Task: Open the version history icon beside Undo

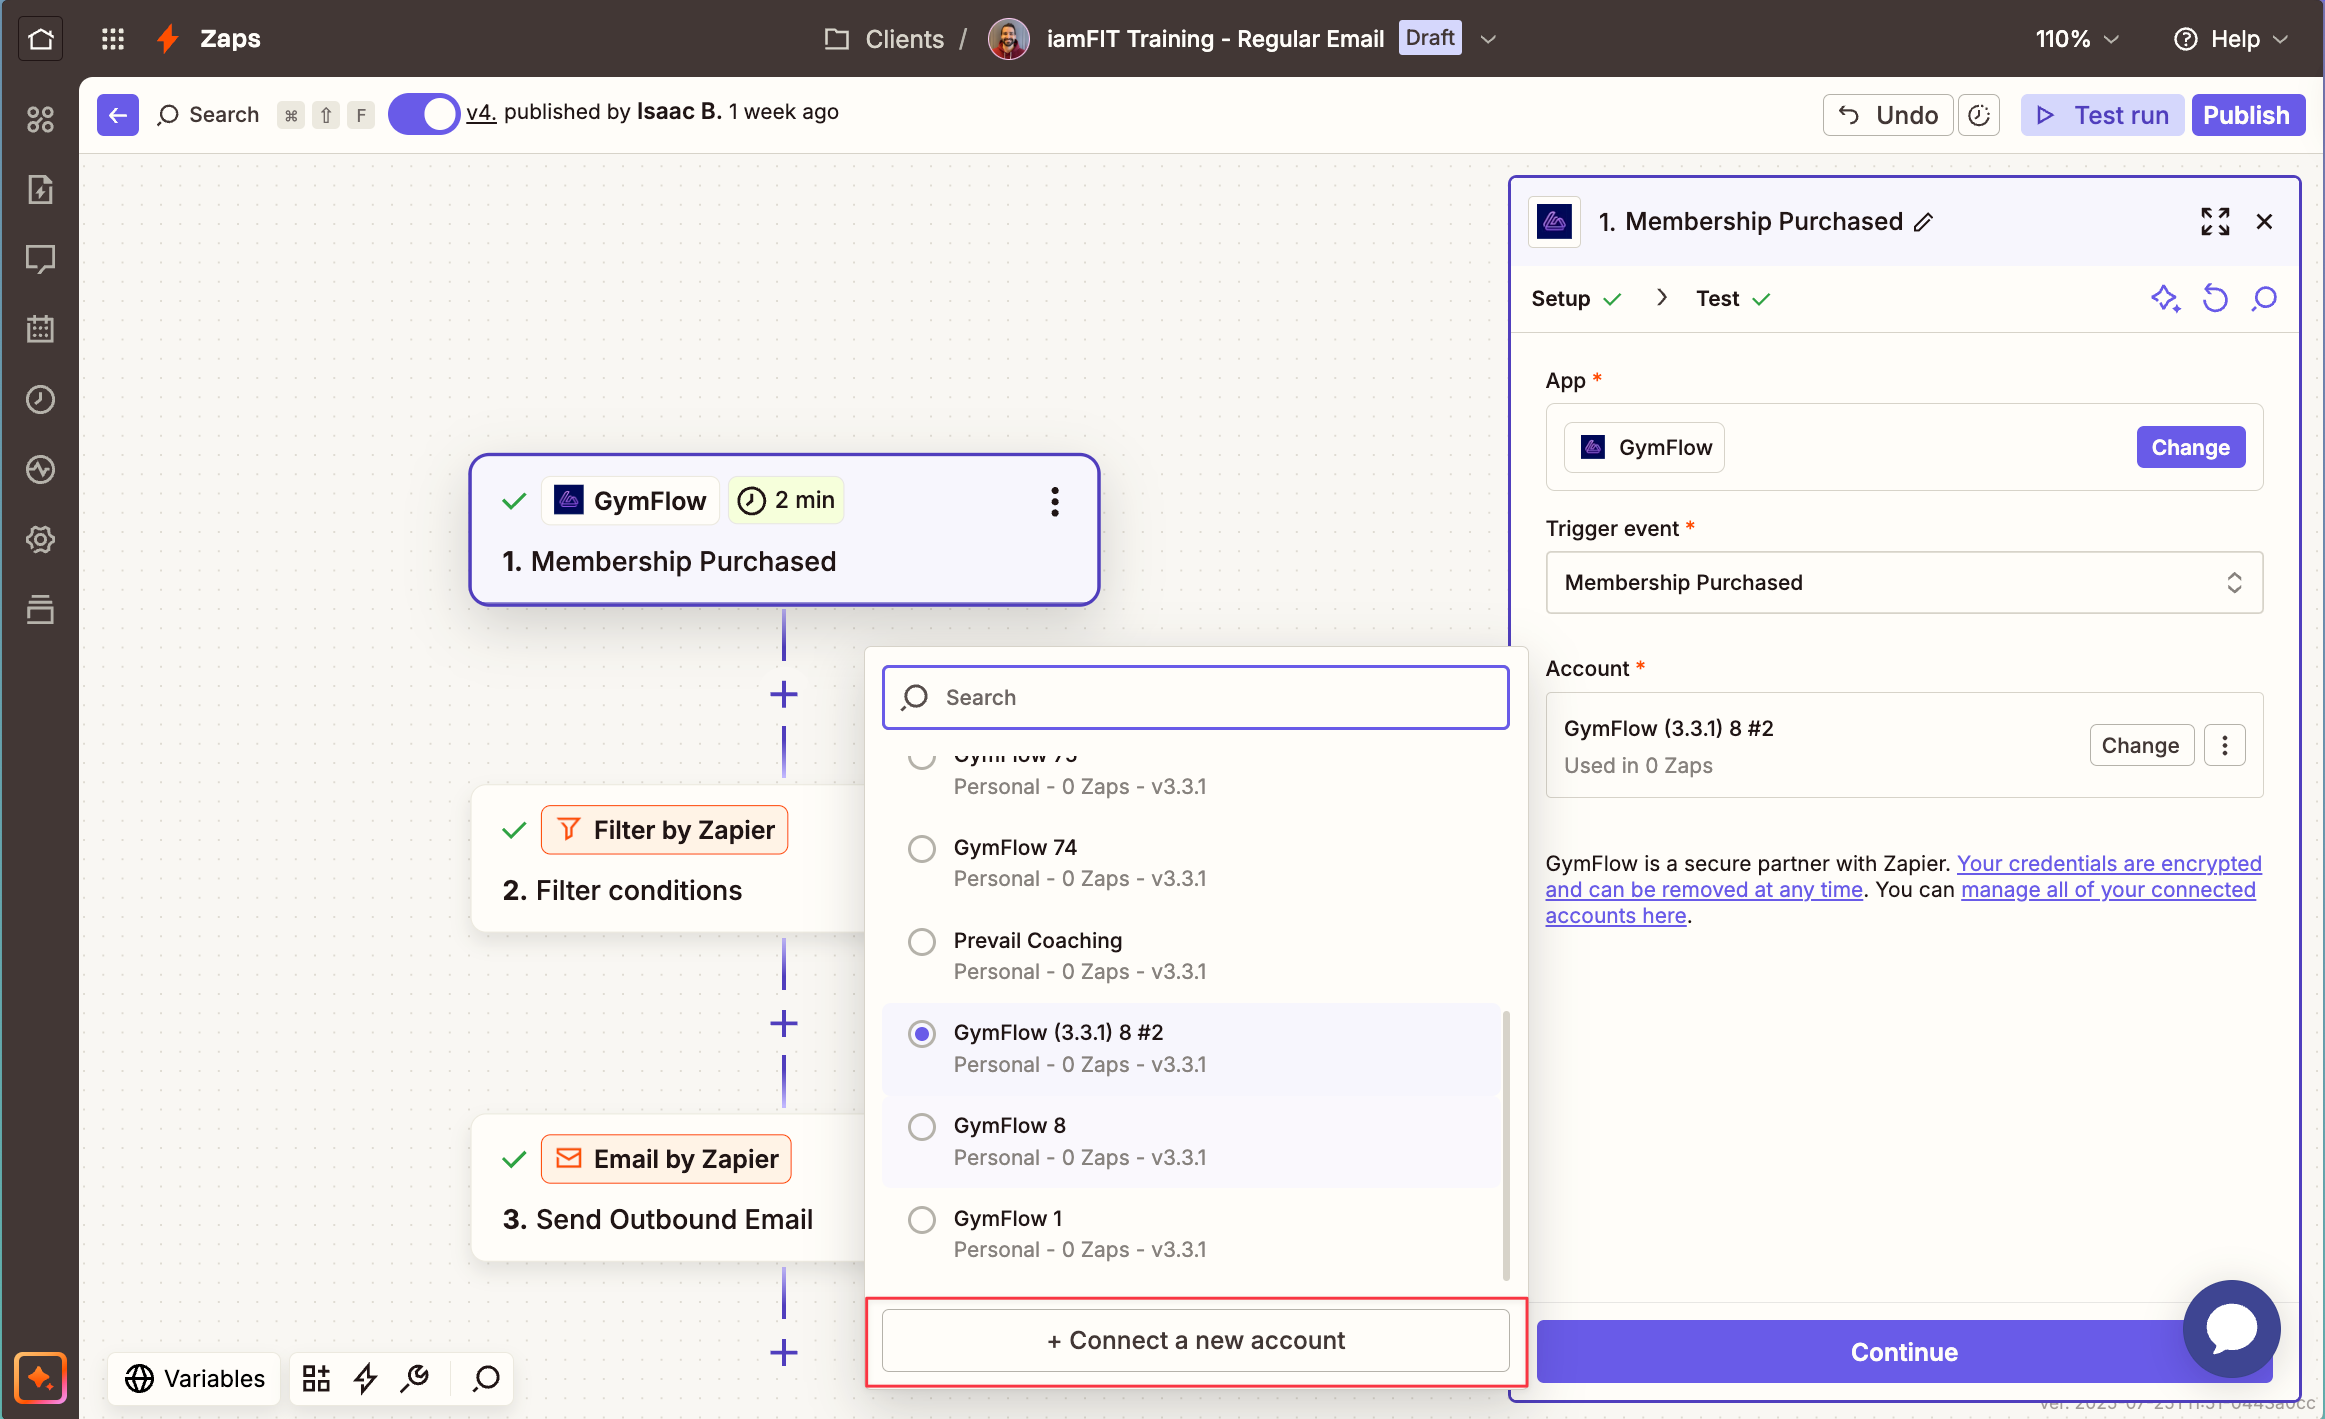Action: [1979, 115]
